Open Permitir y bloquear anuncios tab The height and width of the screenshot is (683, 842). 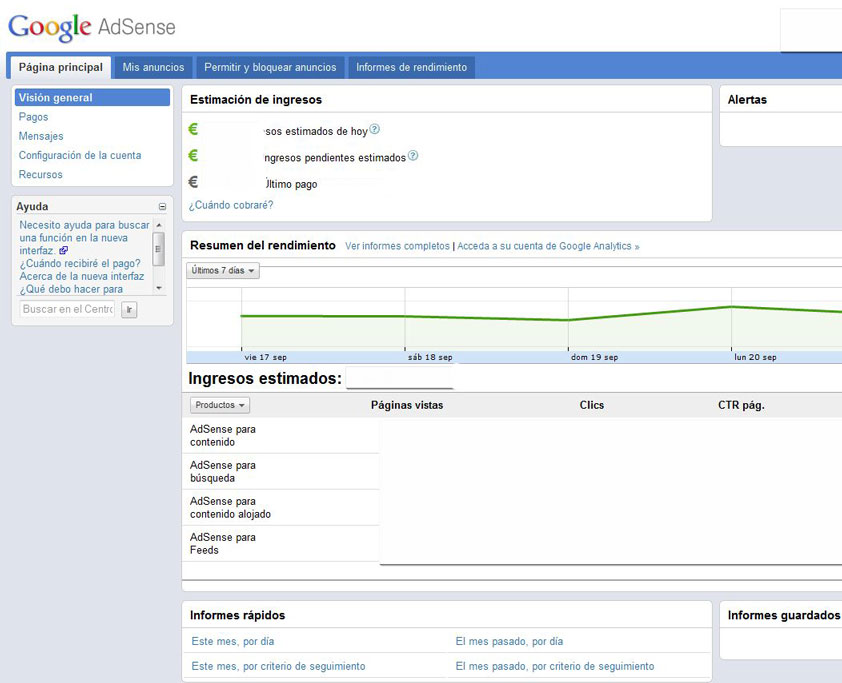pyautogui.click(x=270, y=68)
